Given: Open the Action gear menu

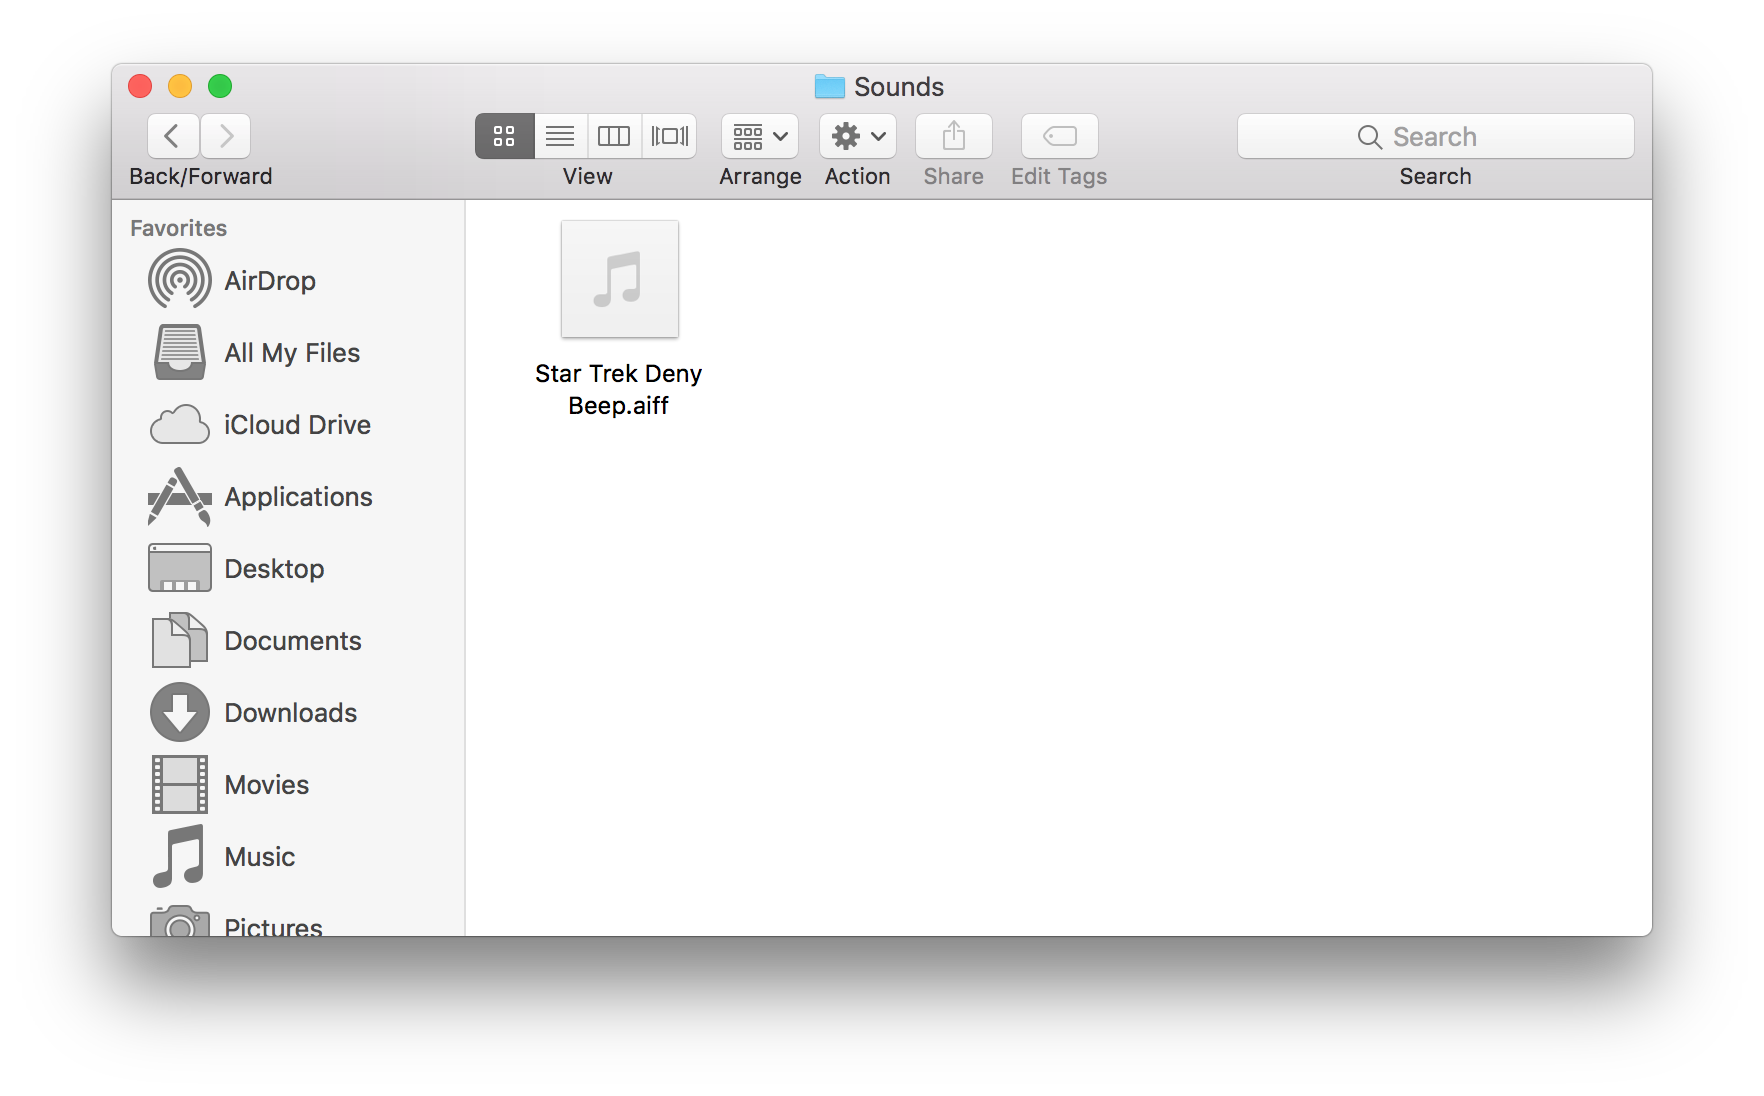Looking at the screenshot, I should click(858, 136).
